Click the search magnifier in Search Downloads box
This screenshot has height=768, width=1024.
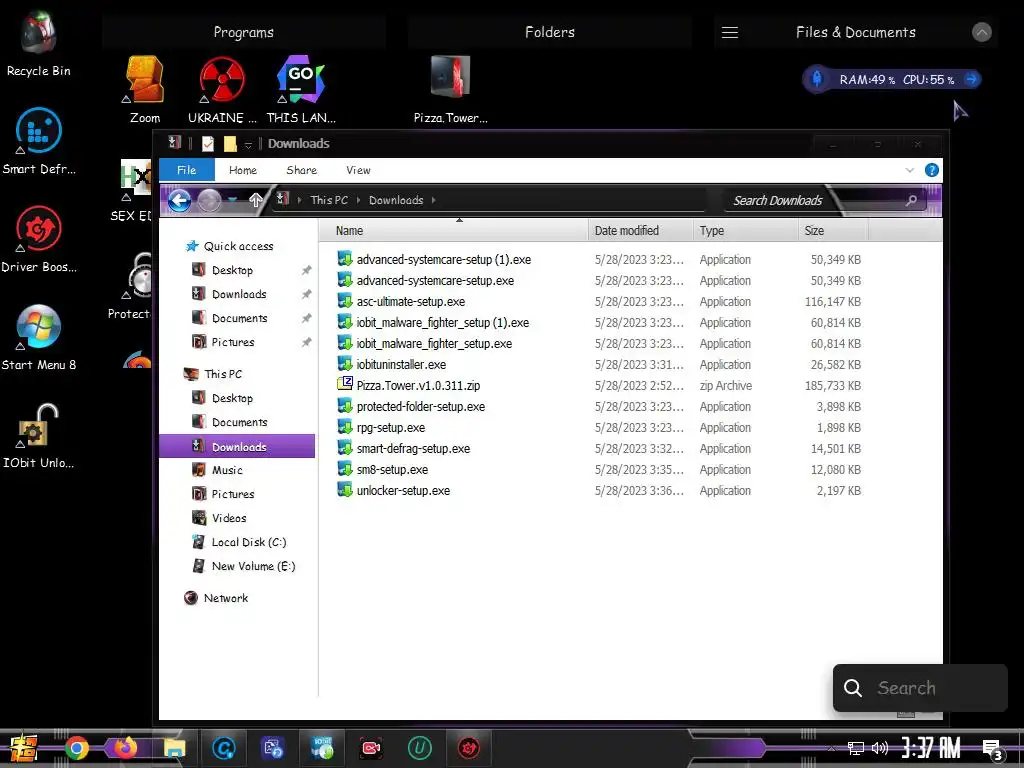point(912,200)
